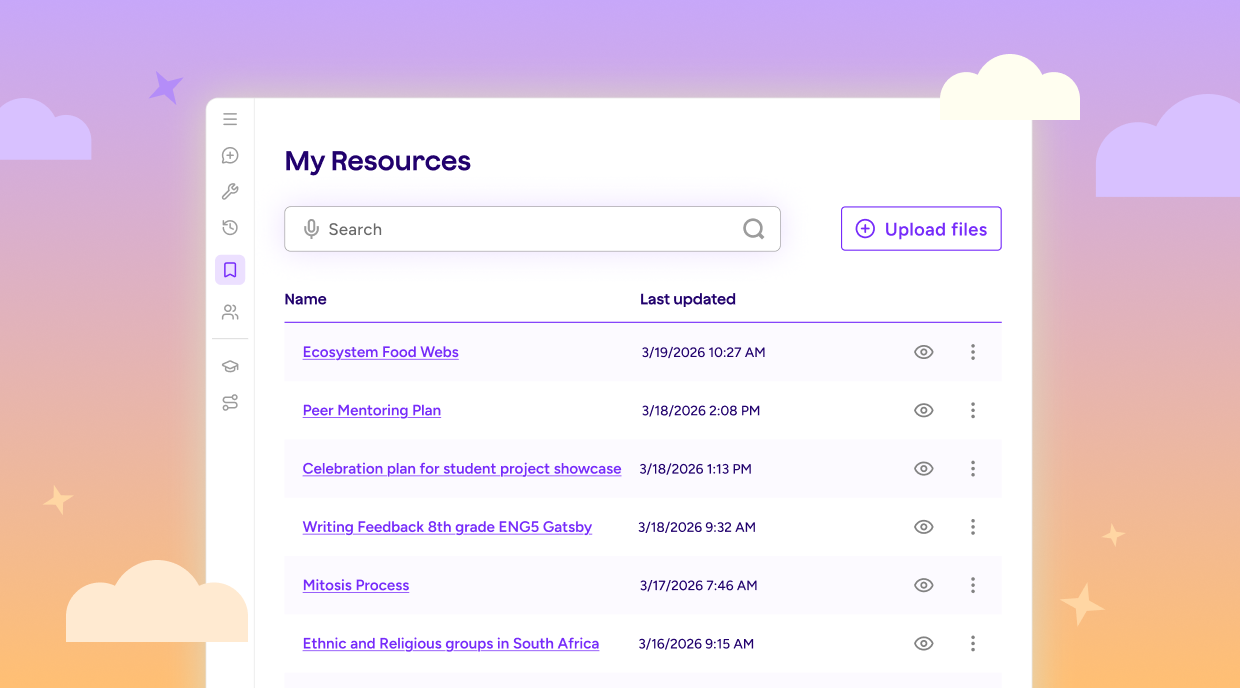The width and height of the screenshot is (1240, 688).
Task: Open more options for Writing Feedback row
Action: [973, 527]
